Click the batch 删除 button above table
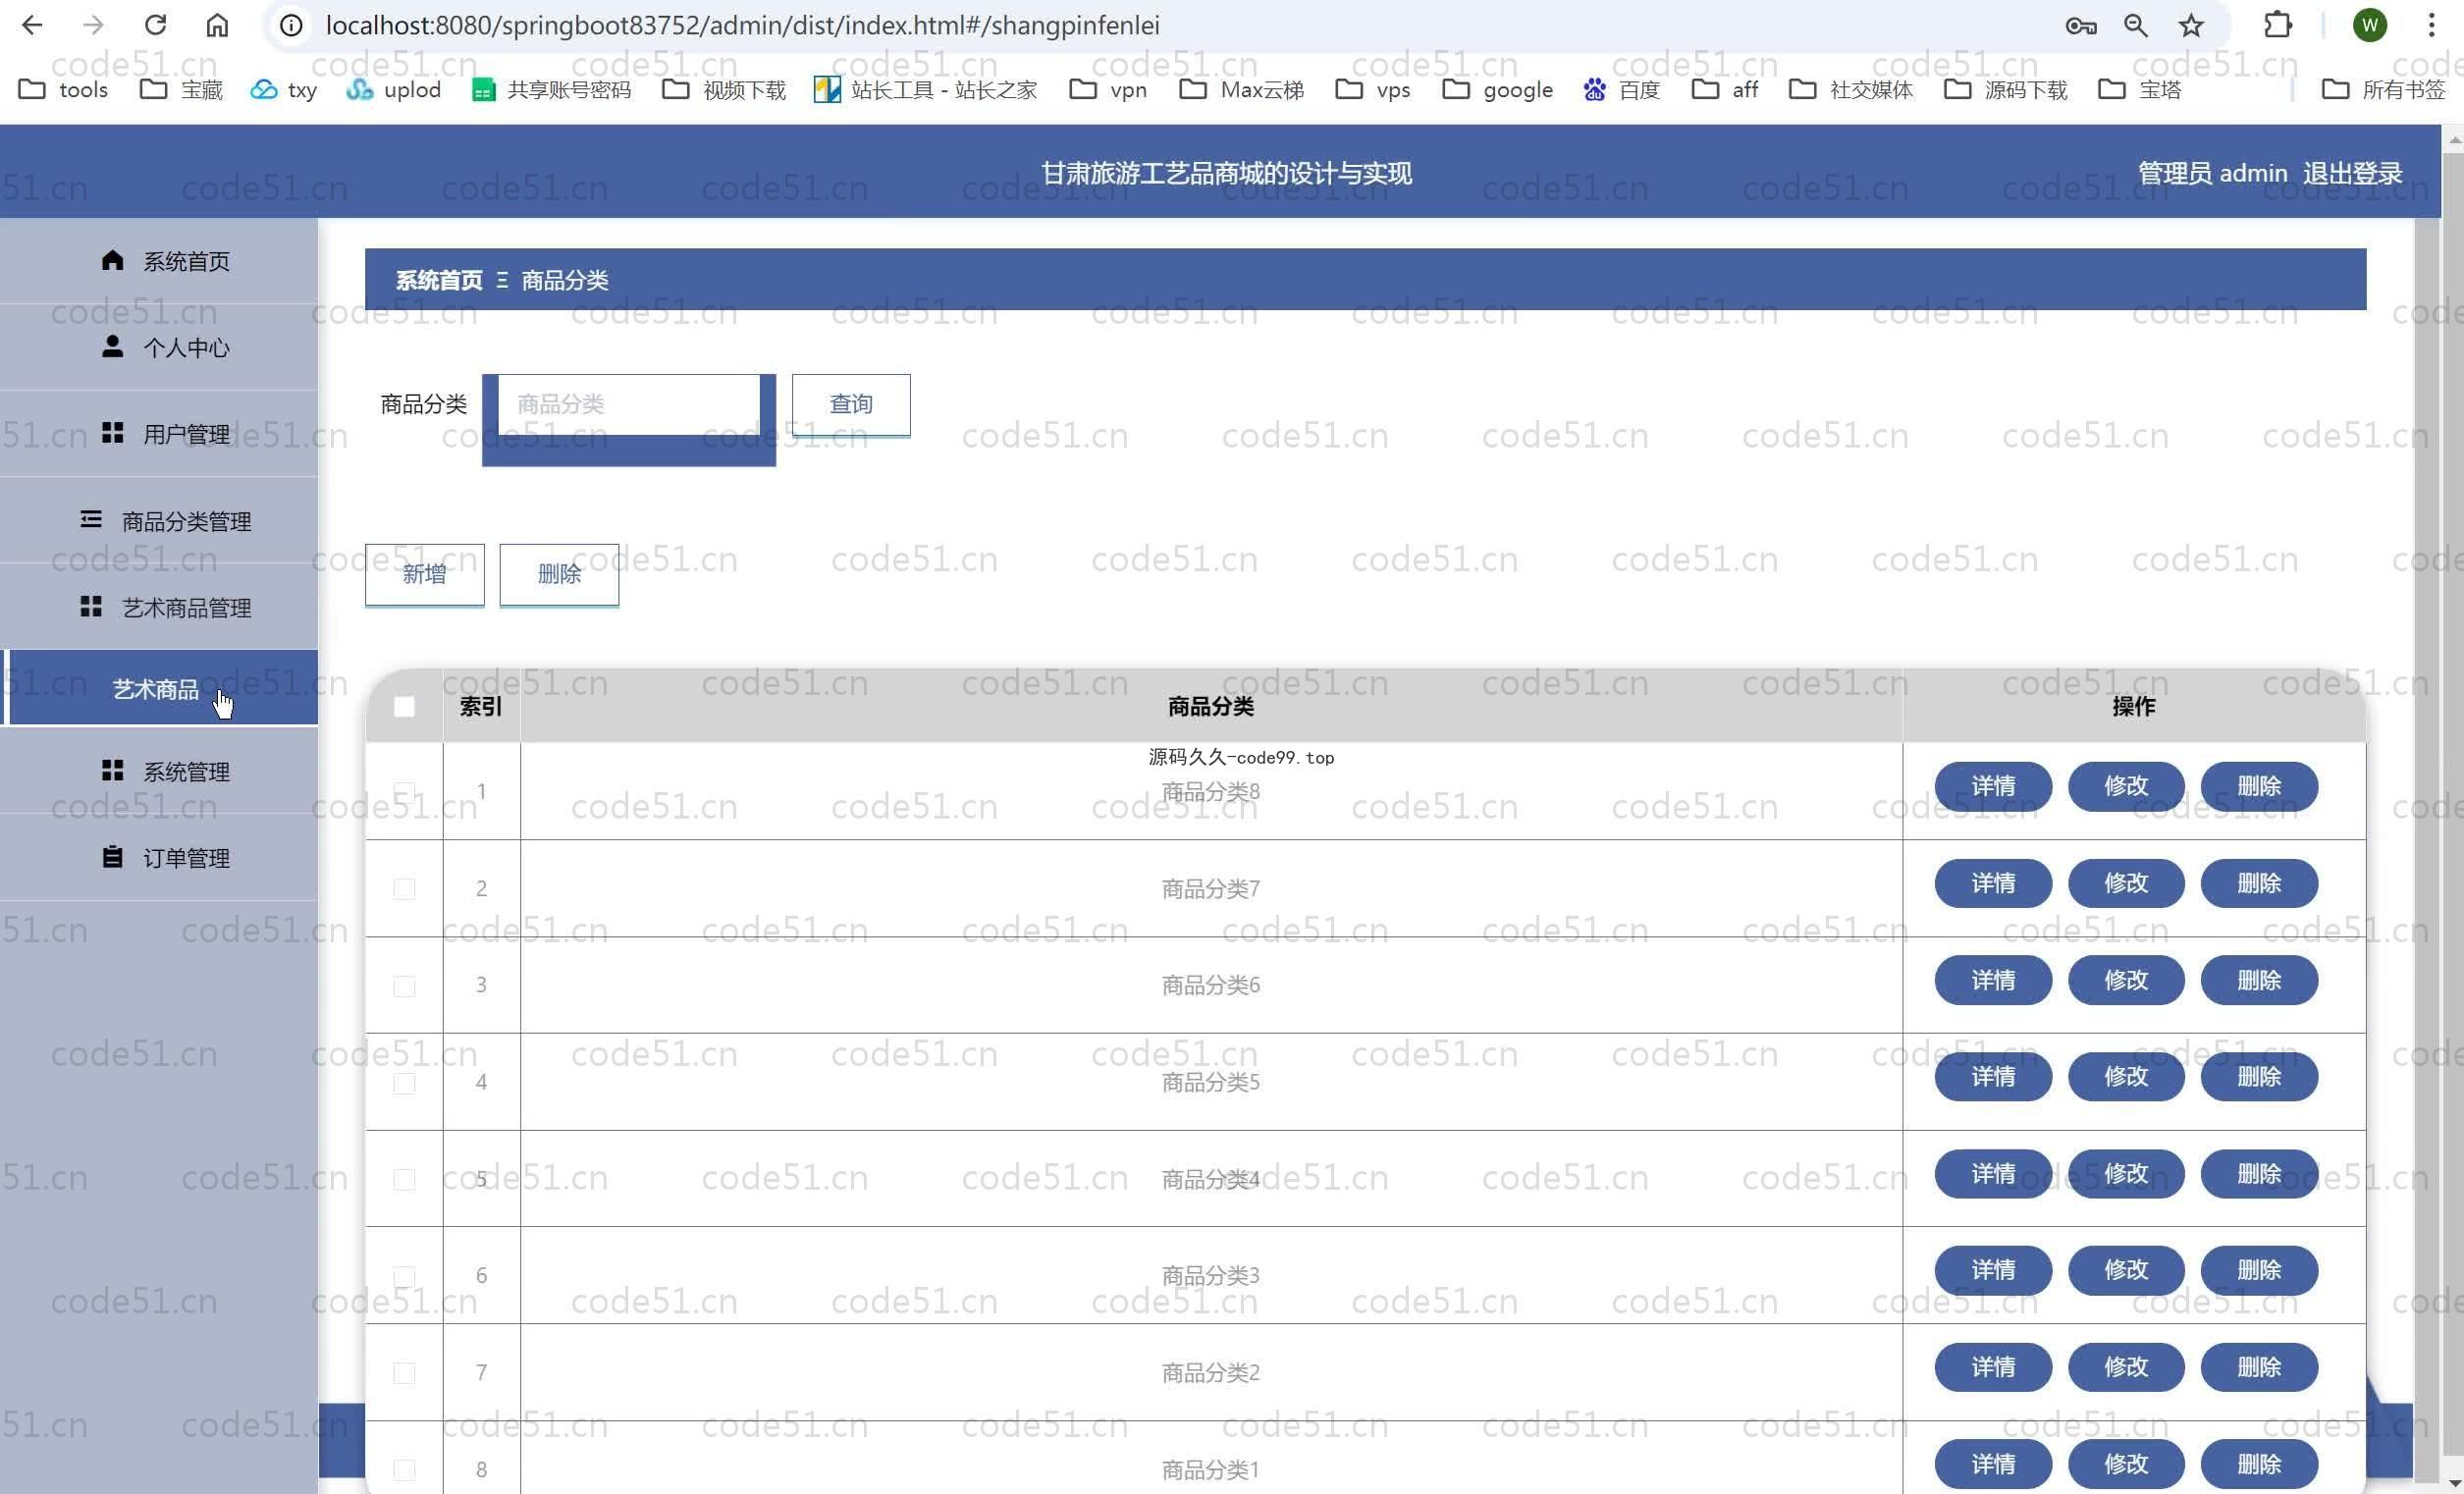Image resolution: width=2464 pixels, height=1494 pixels. click(x=559, y=574)
